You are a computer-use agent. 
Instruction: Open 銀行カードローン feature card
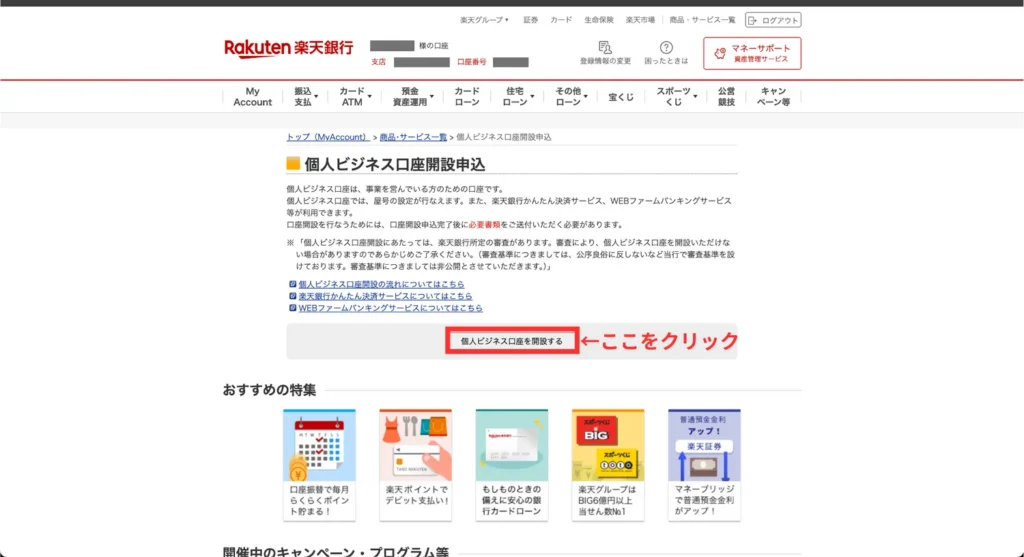point(511,464)
